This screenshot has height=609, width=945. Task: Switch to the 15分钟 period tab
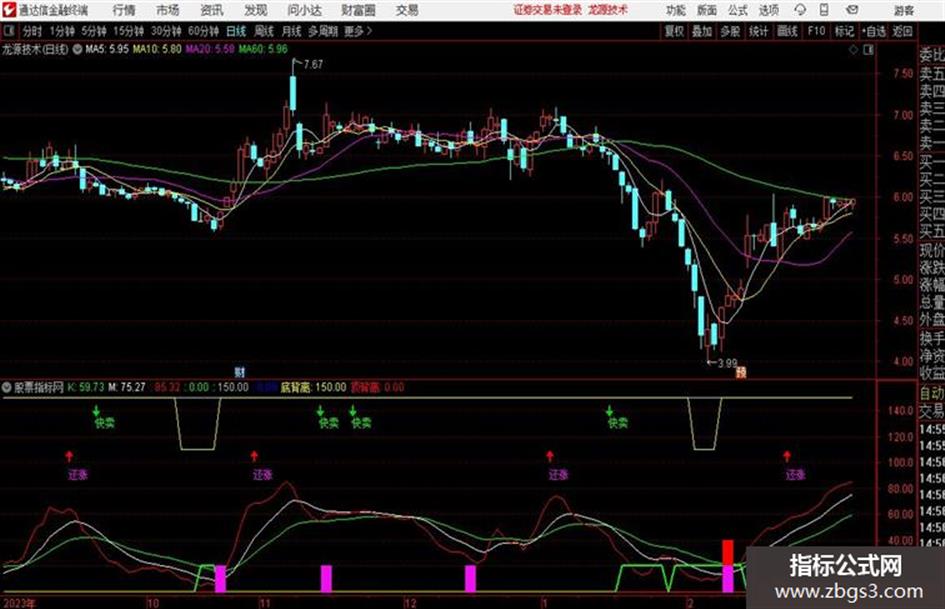point(128,31)
